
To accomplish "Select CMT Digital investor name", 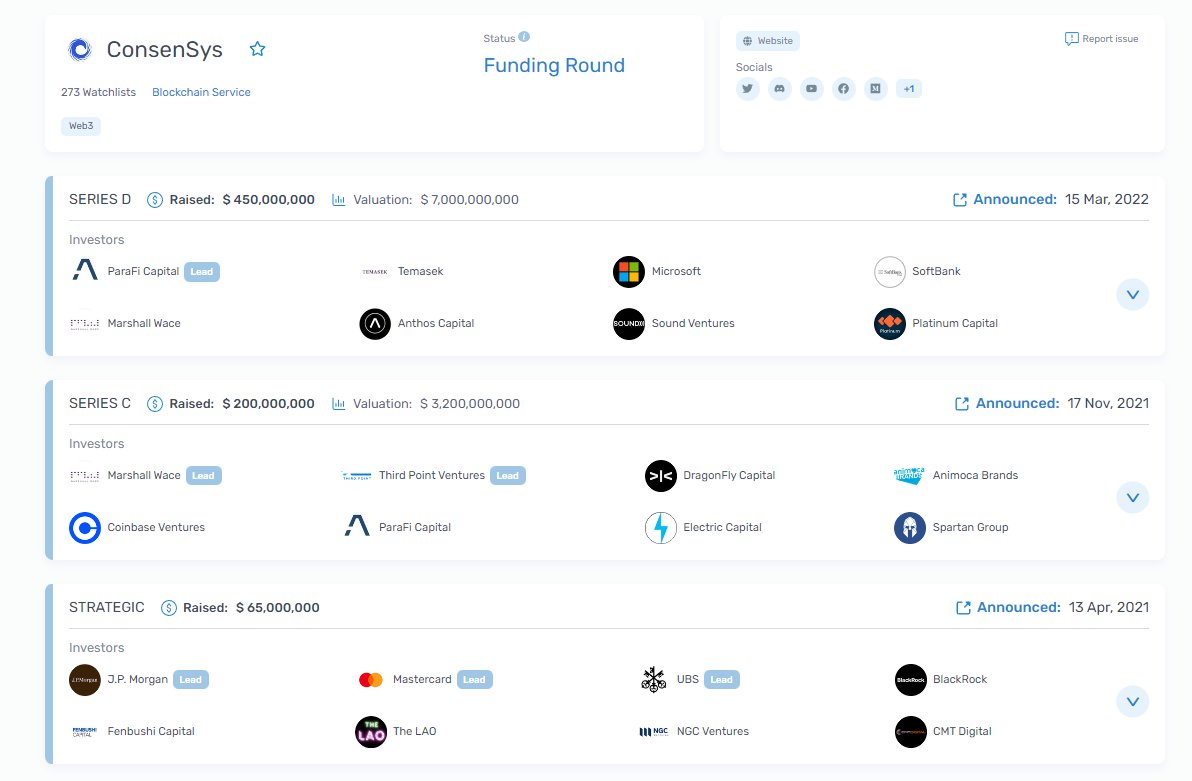I will 962,731.
